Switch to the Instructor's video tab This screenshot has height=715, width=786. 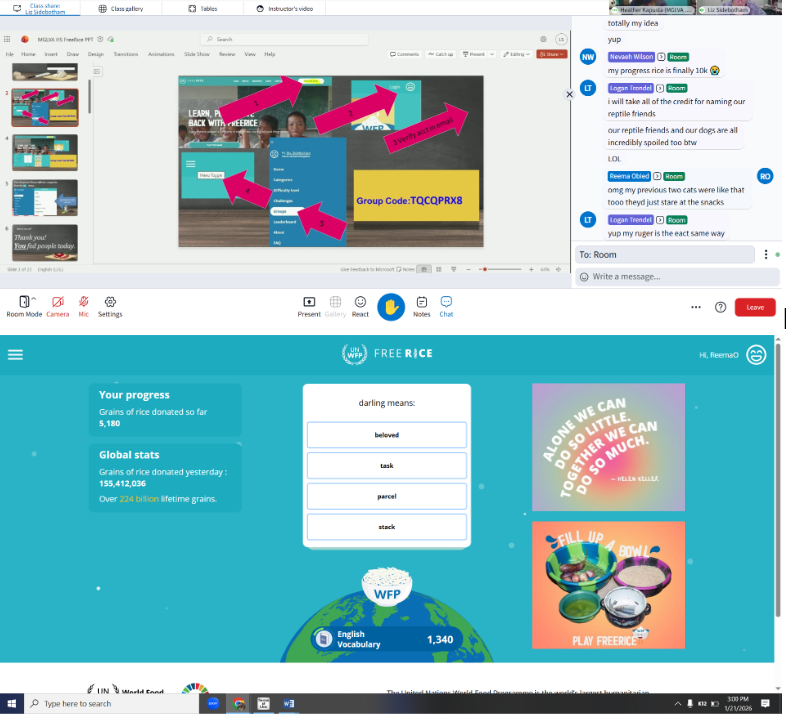click(285, 9)
